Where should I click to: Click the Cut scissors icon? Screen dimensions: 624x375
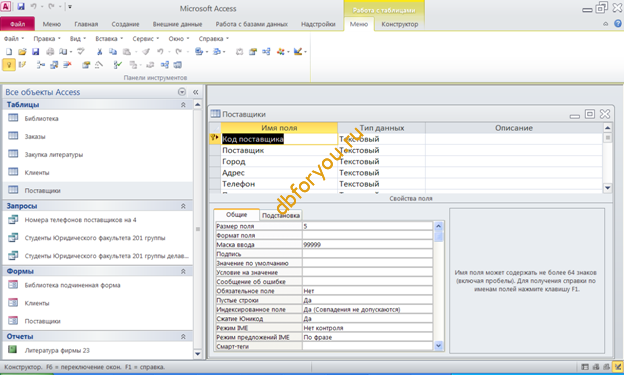pyautogui.click(x=99, y=52)
